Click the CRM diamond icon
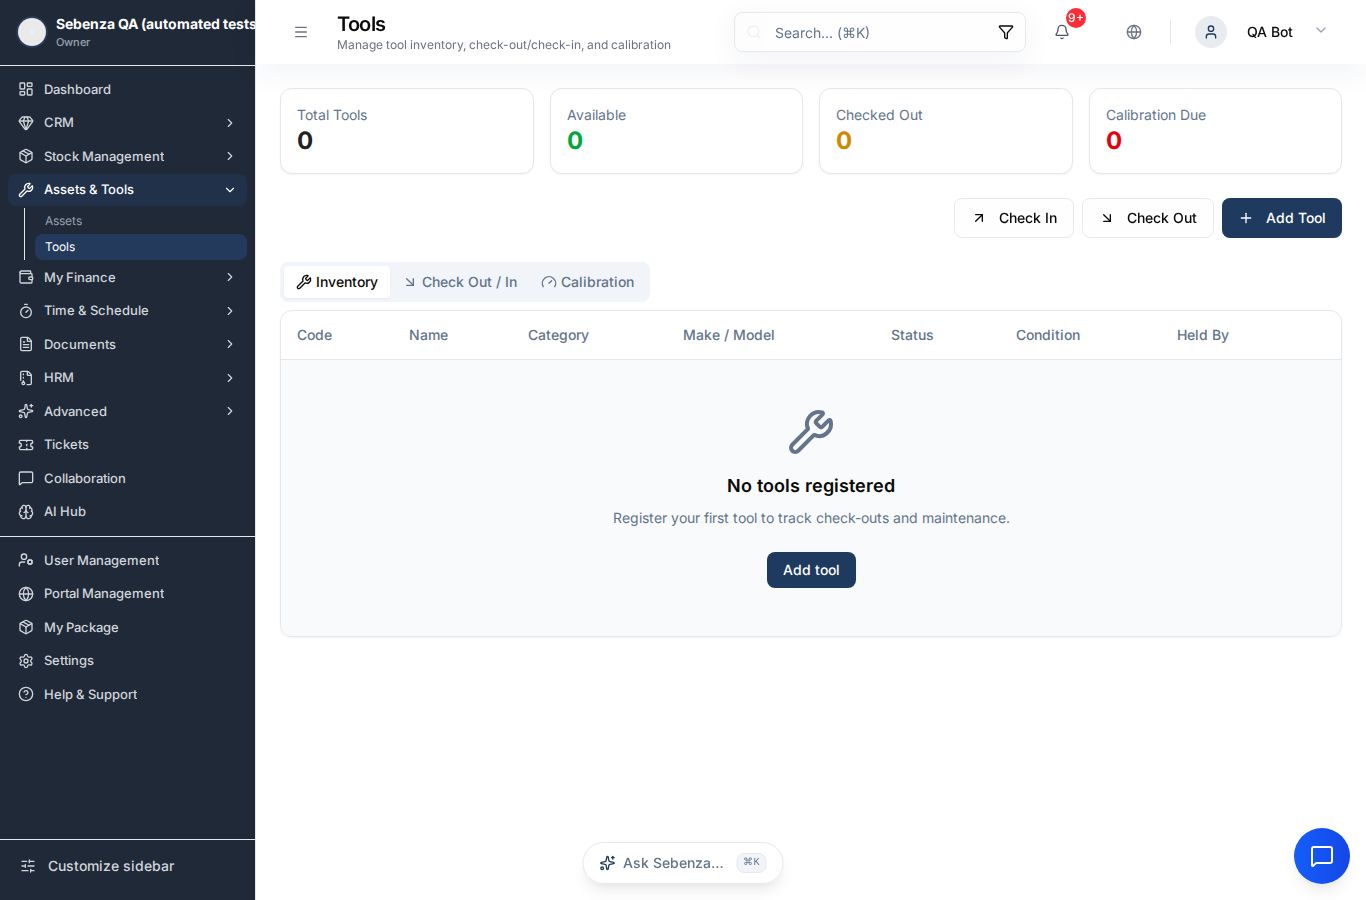The image size is (1366, 900). coord(26,122)
